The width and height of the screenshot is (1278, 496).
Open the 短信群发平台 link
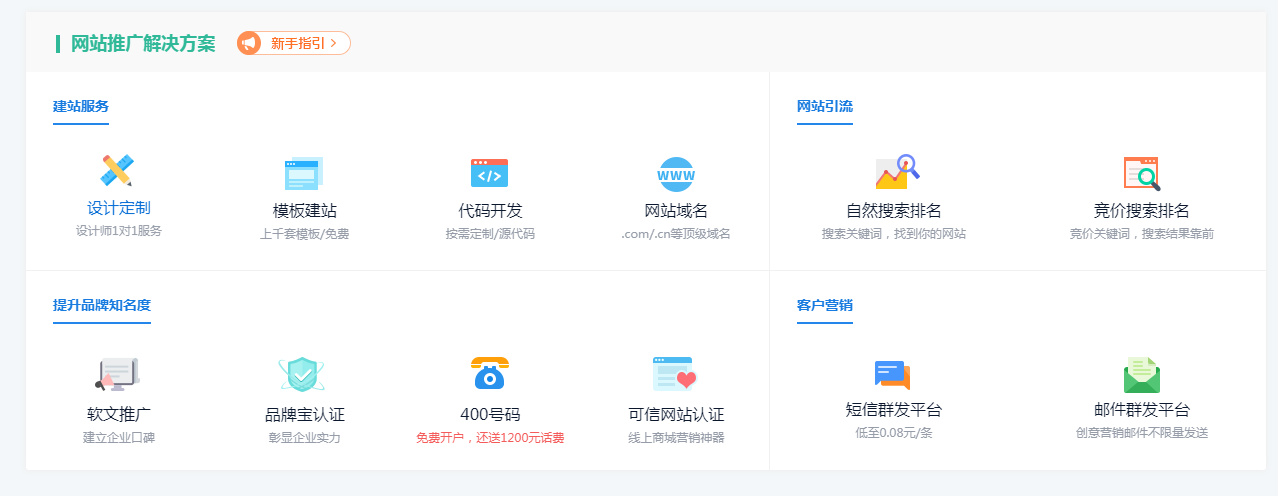tap(893, 410)
